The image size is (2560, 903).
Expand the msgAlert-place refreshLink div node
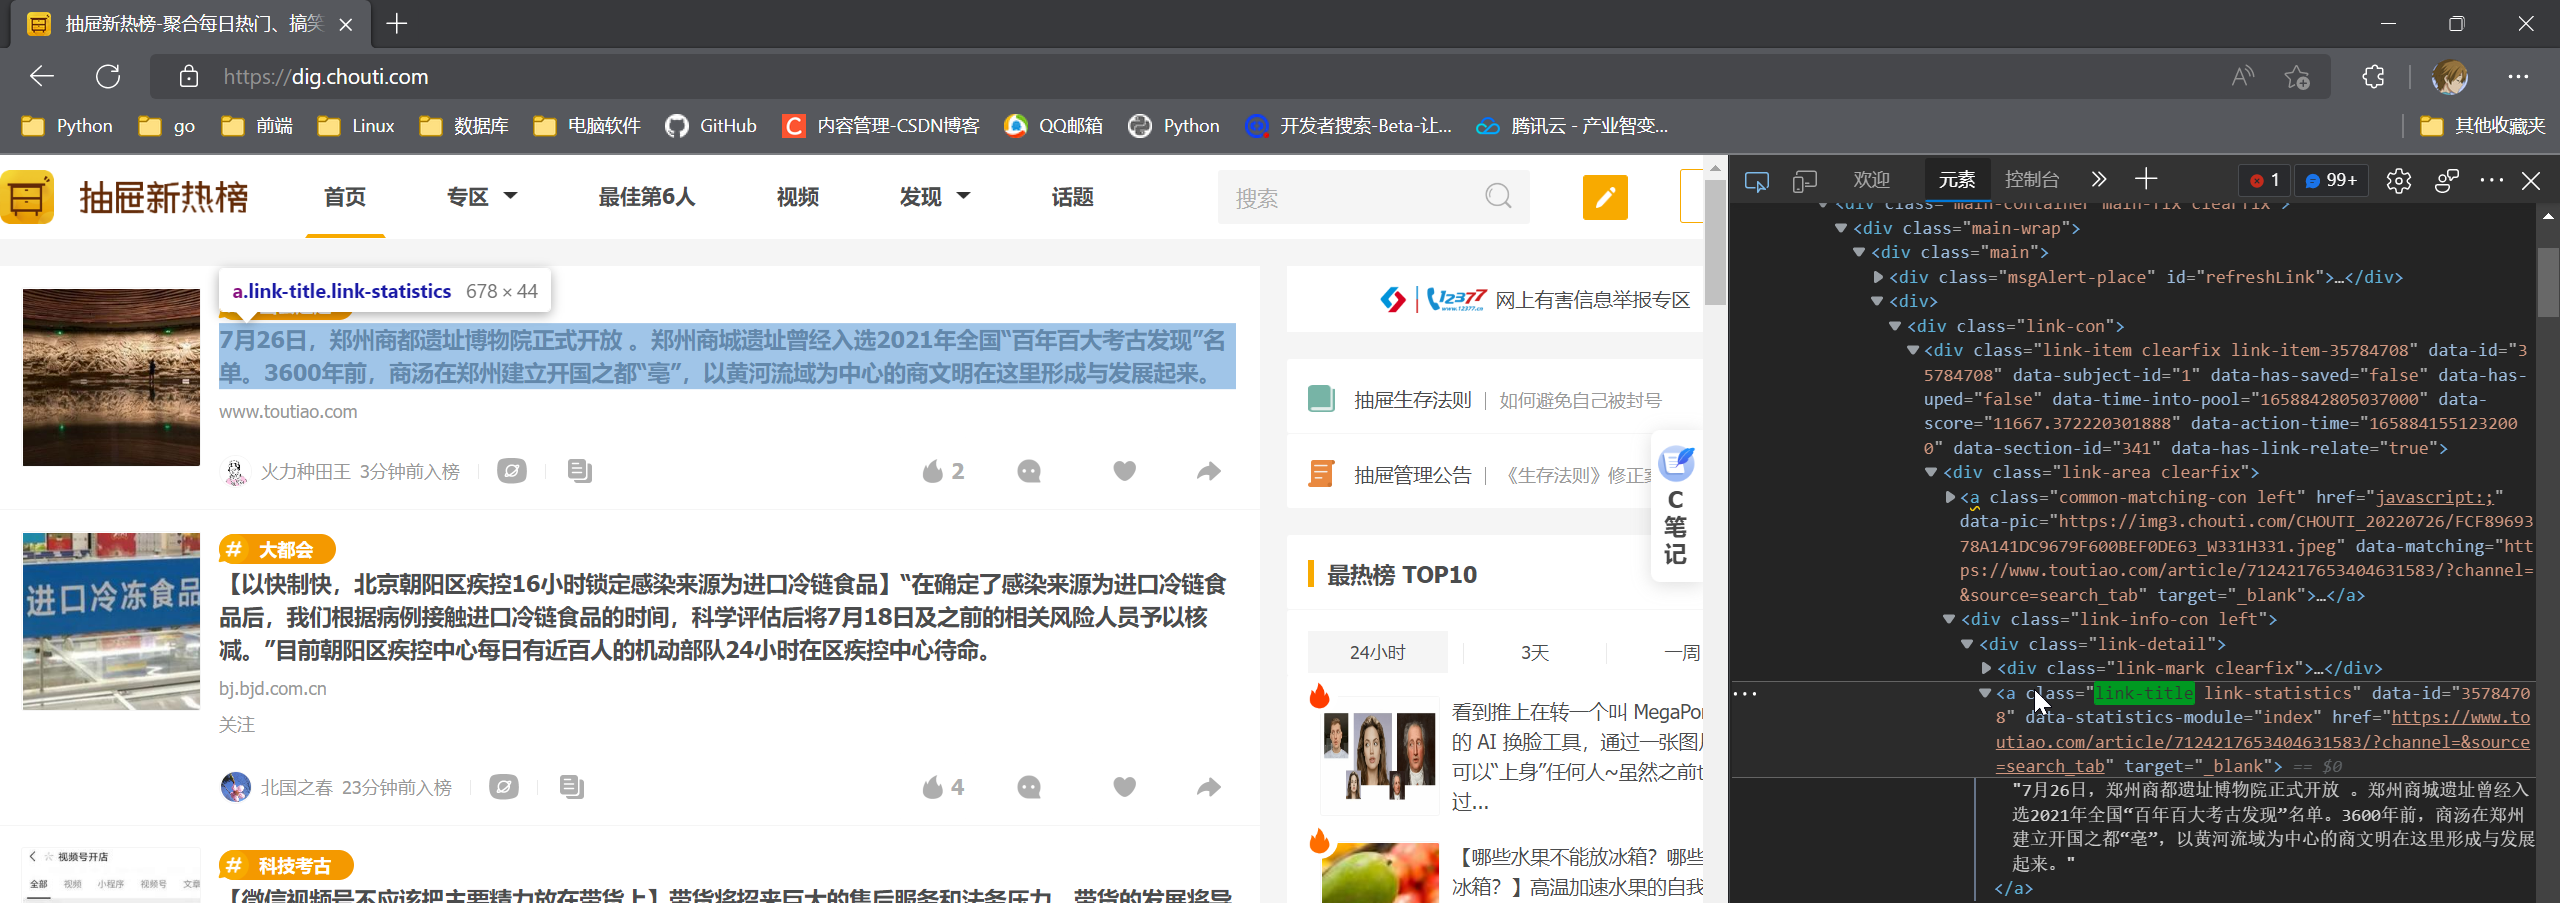pos(1878,277)
